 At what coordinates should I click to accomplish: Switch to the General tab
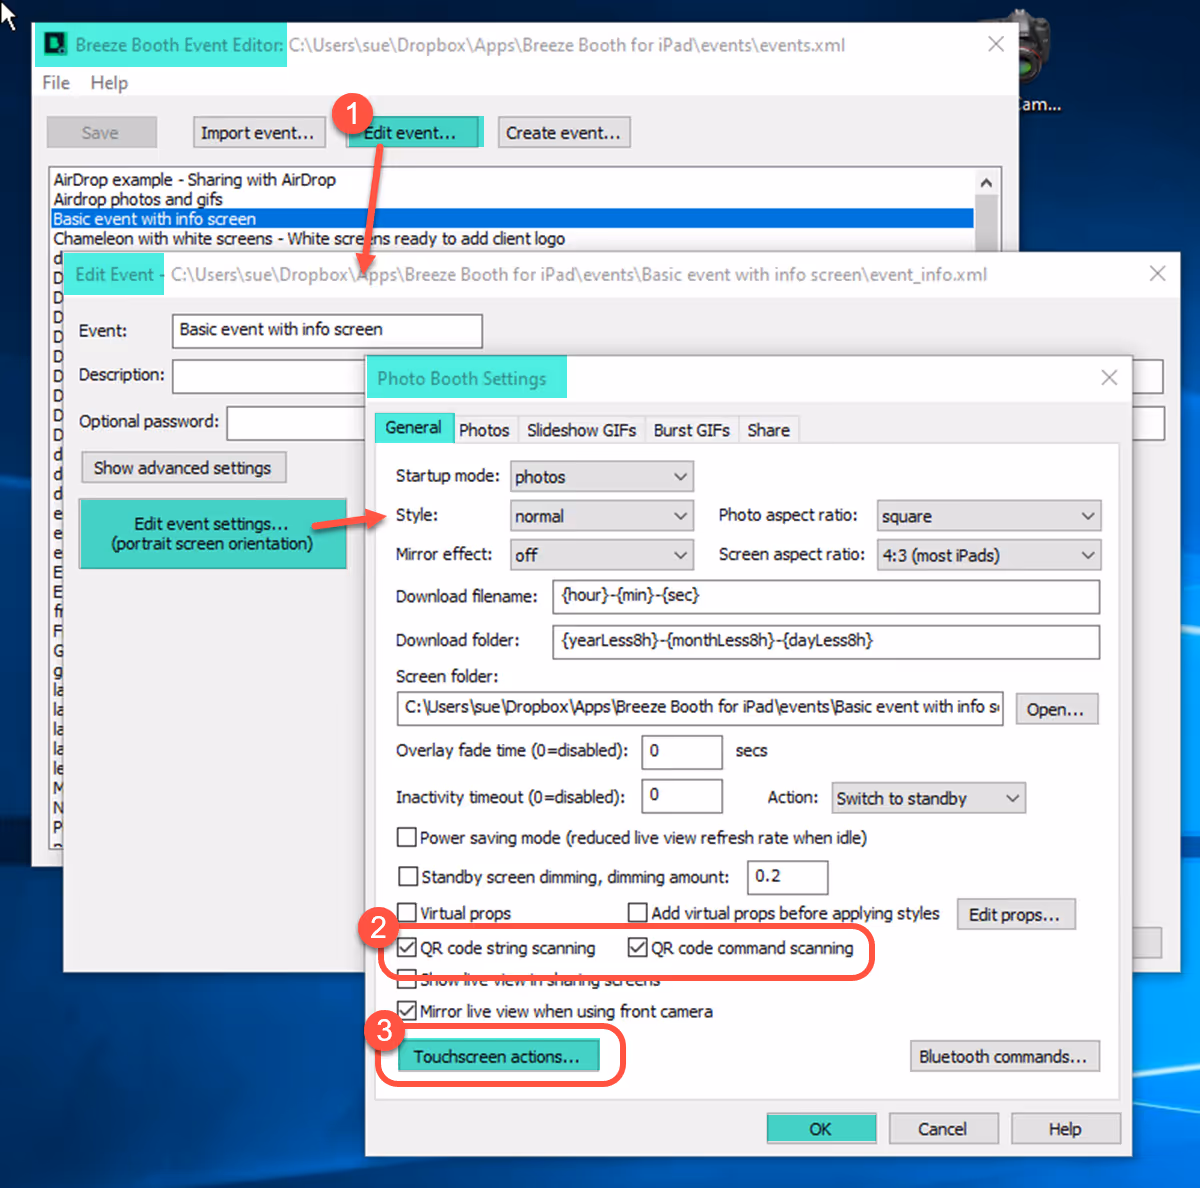click(x=413, y=428)
